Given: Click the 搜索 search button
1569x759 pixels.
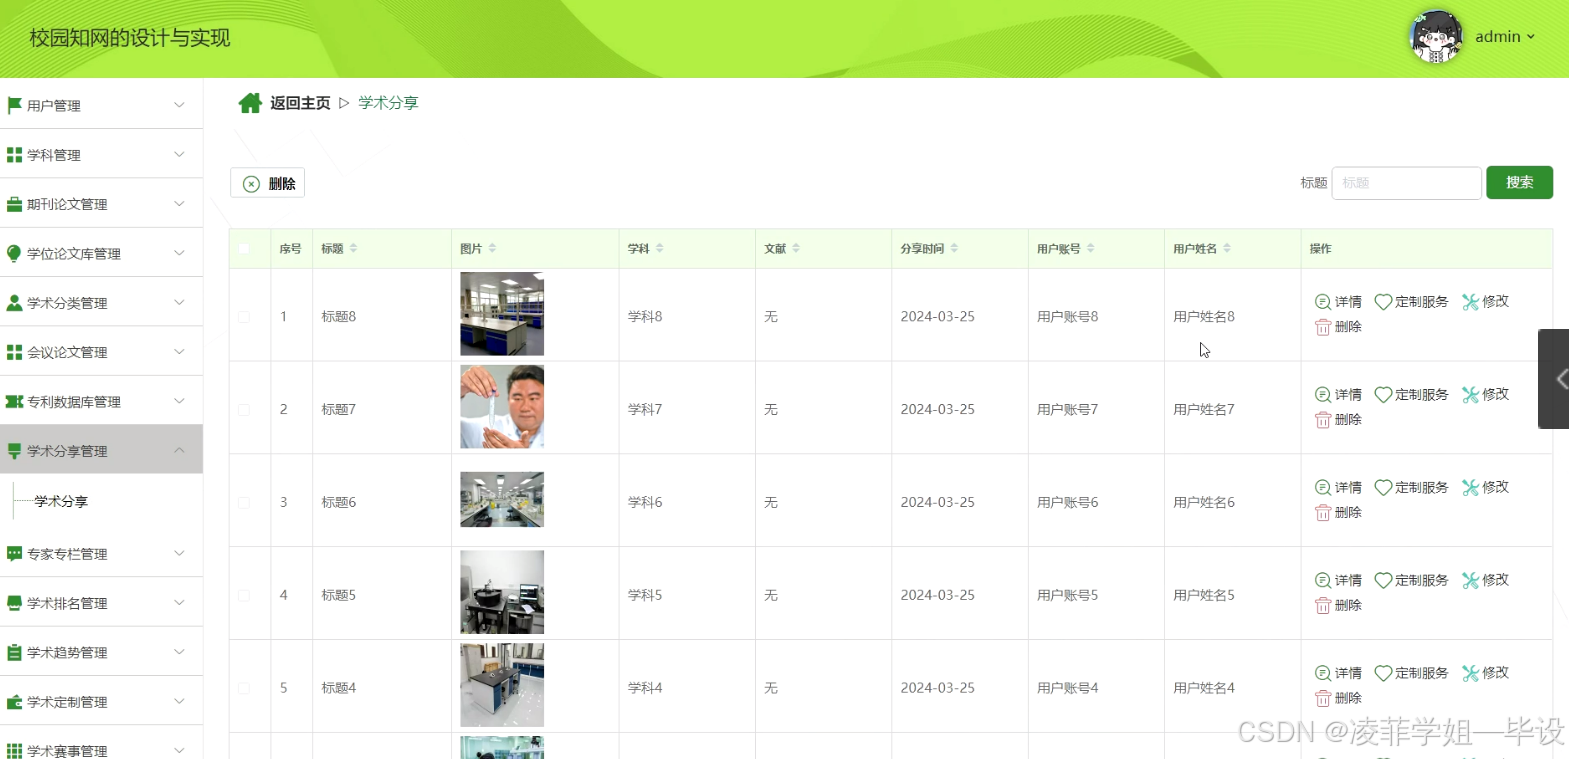Looking at the screenshot, I should (1519, 182).
